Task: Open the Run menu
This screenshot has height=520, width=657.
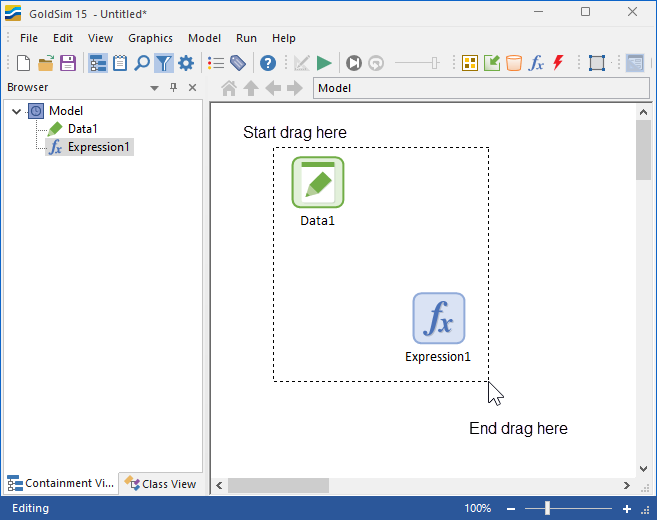Action: (x=246, y=38)
